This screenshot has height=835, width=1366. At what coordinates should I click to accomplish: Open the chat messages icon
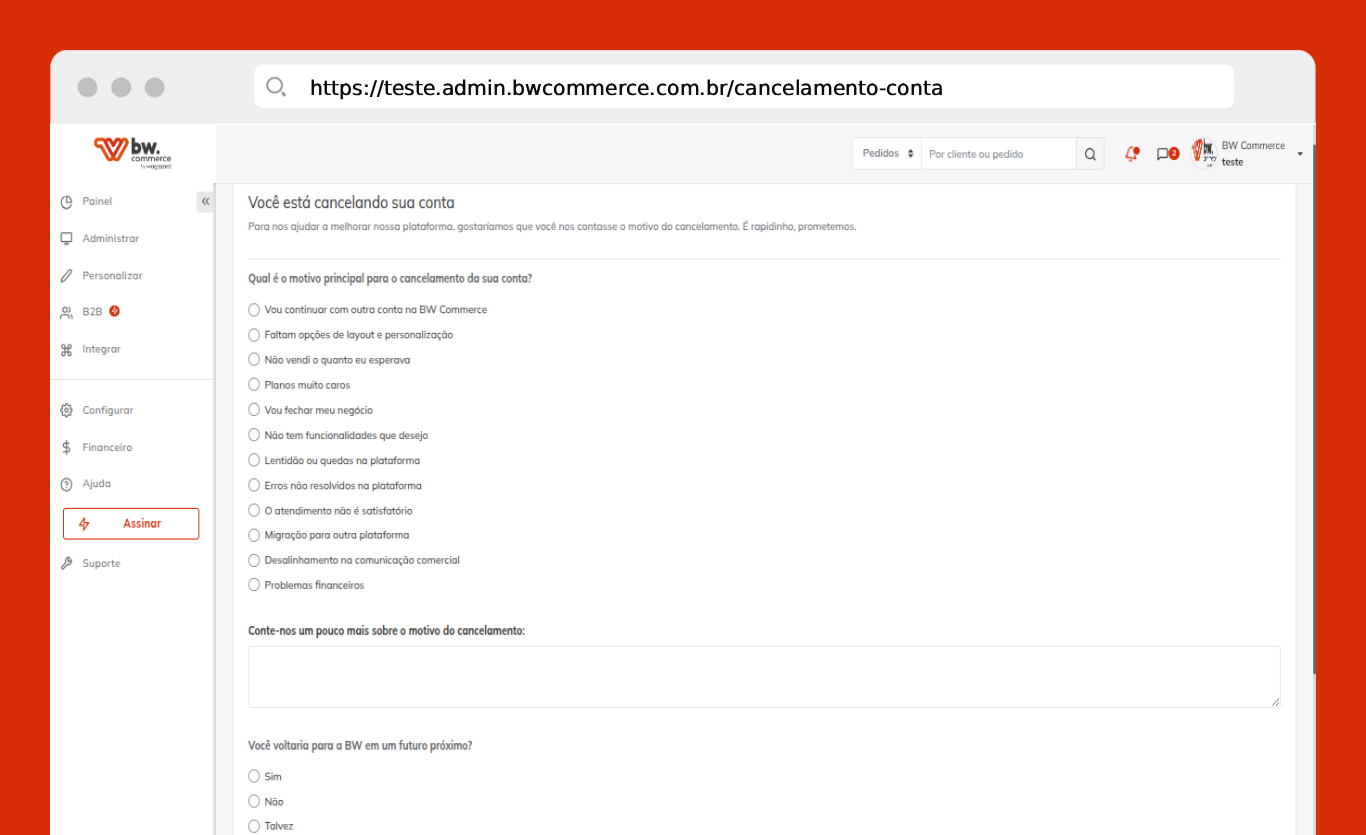pyautogui.click(x=1163, y=154)
